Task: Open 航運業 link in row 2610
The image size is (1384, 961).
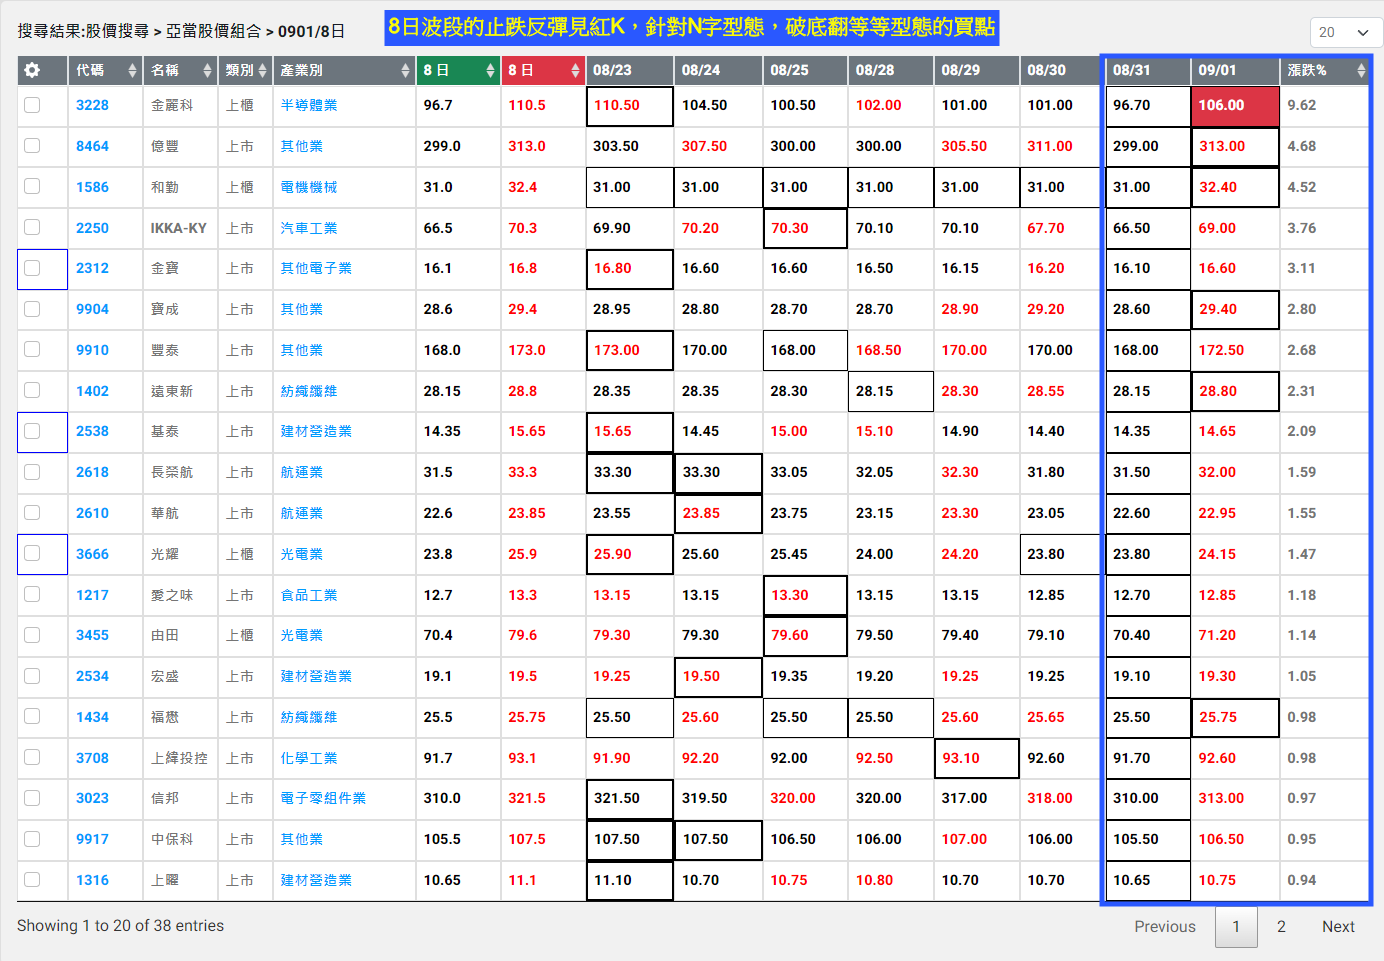Action: tap(302, 513)
